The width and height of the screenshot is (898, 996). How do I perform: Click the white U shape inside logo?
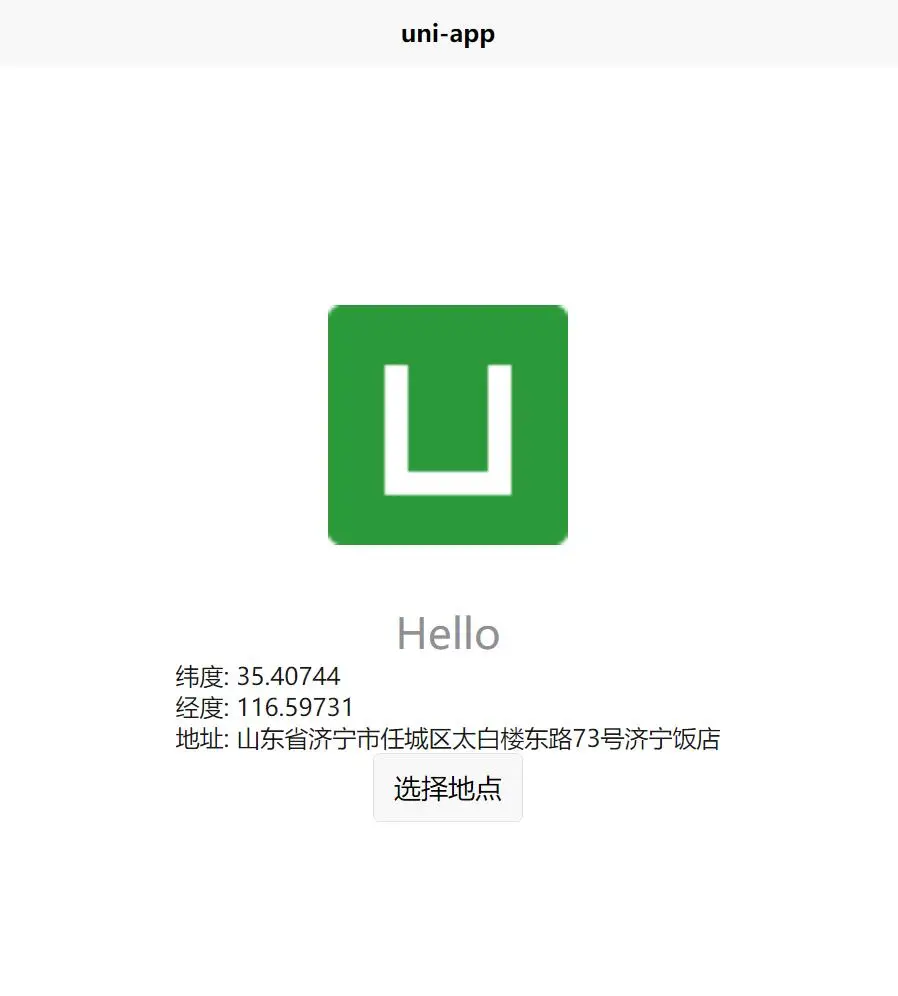448,430
